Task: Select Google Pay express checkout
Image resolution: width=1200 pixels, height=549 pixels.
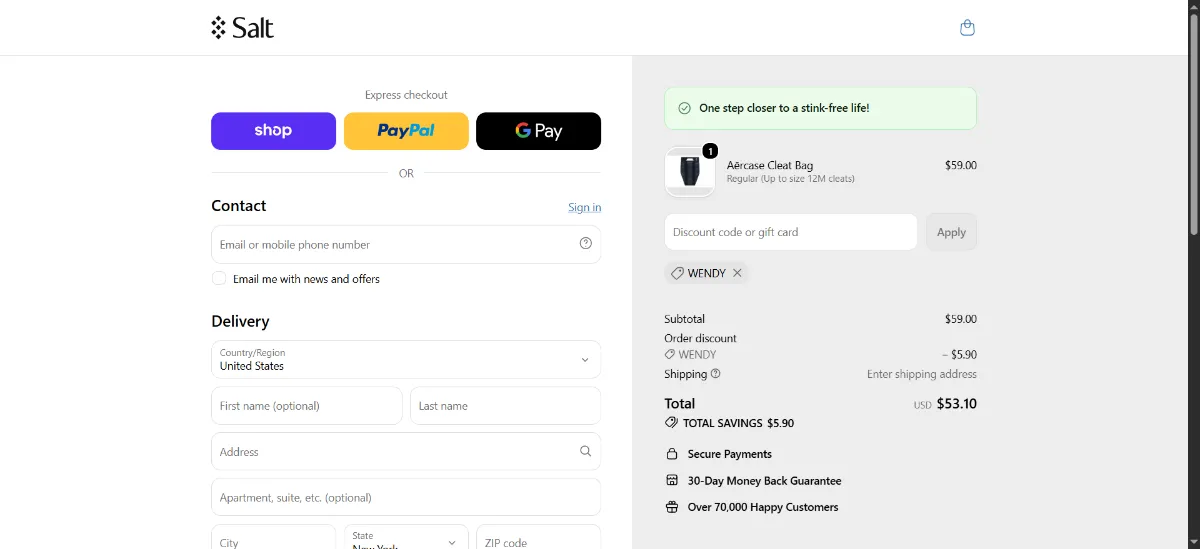Action: [538, 131]
